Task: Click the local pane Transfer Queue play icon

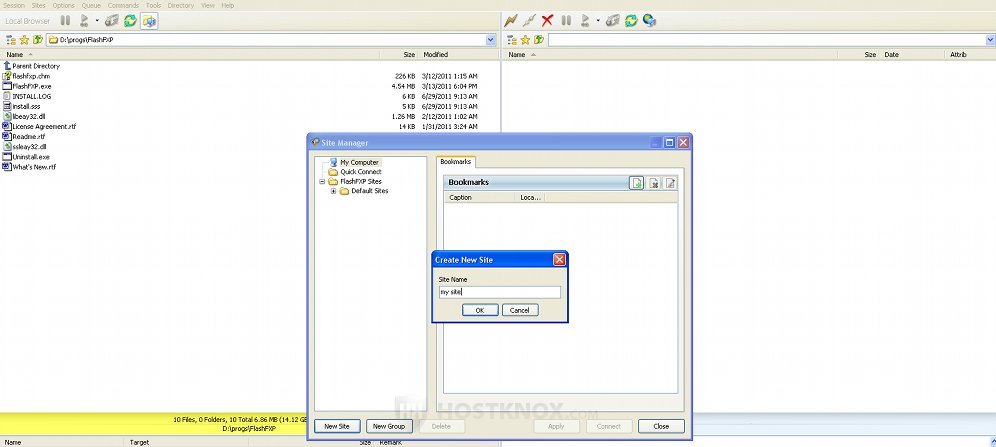Action: (x=83, y=21)
